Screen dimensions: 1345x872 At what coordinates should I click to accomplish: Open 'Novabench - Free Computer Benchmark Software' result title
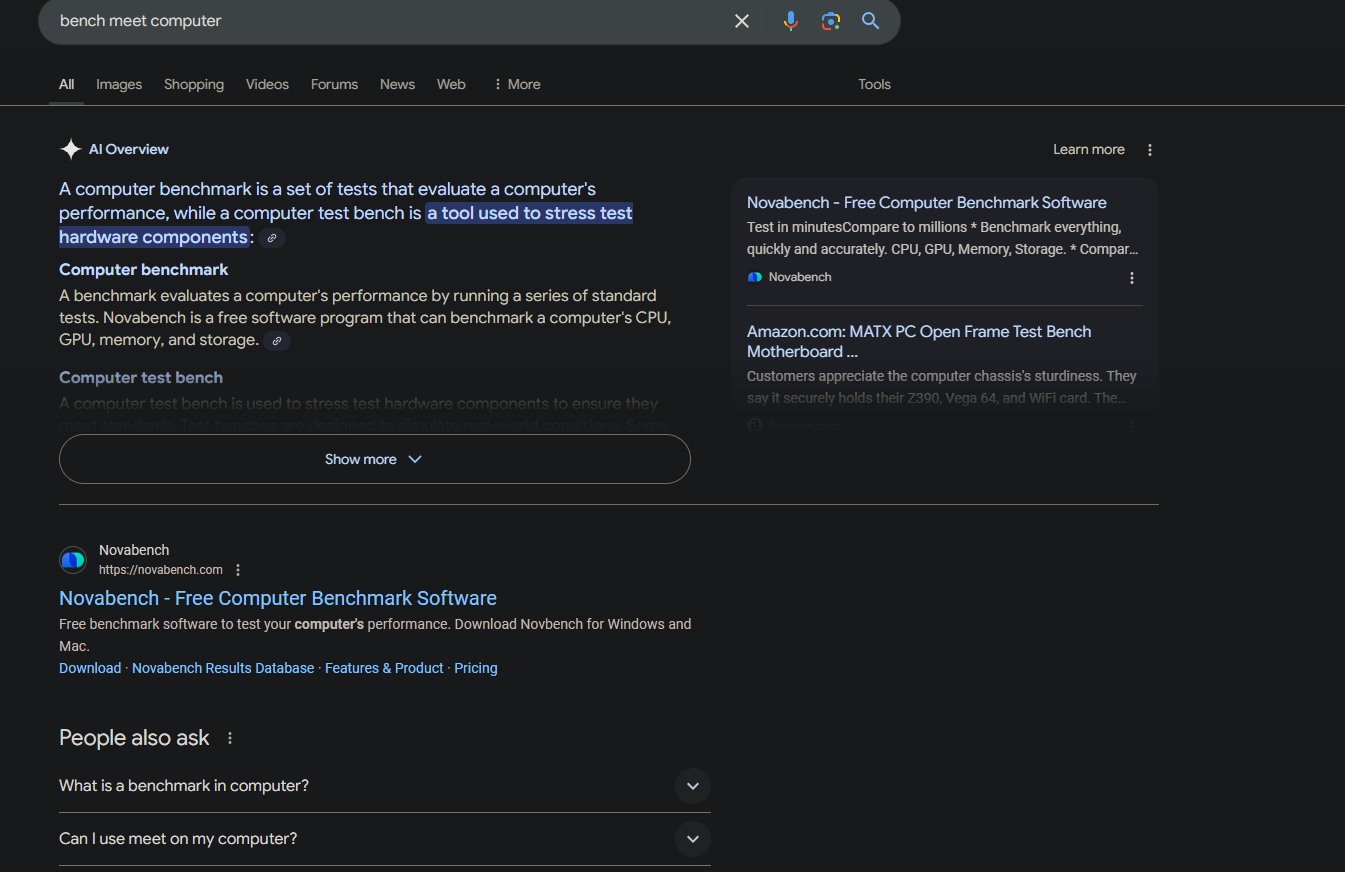[278, 598]
